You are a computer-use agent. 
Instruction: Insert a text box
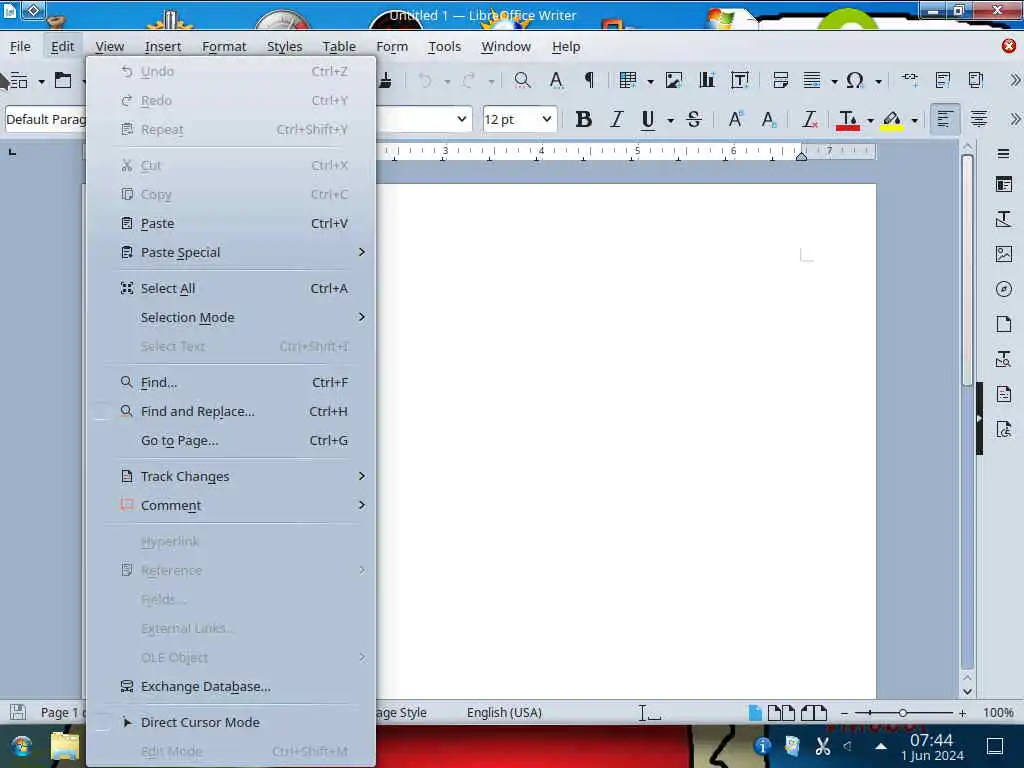(740, 80)
